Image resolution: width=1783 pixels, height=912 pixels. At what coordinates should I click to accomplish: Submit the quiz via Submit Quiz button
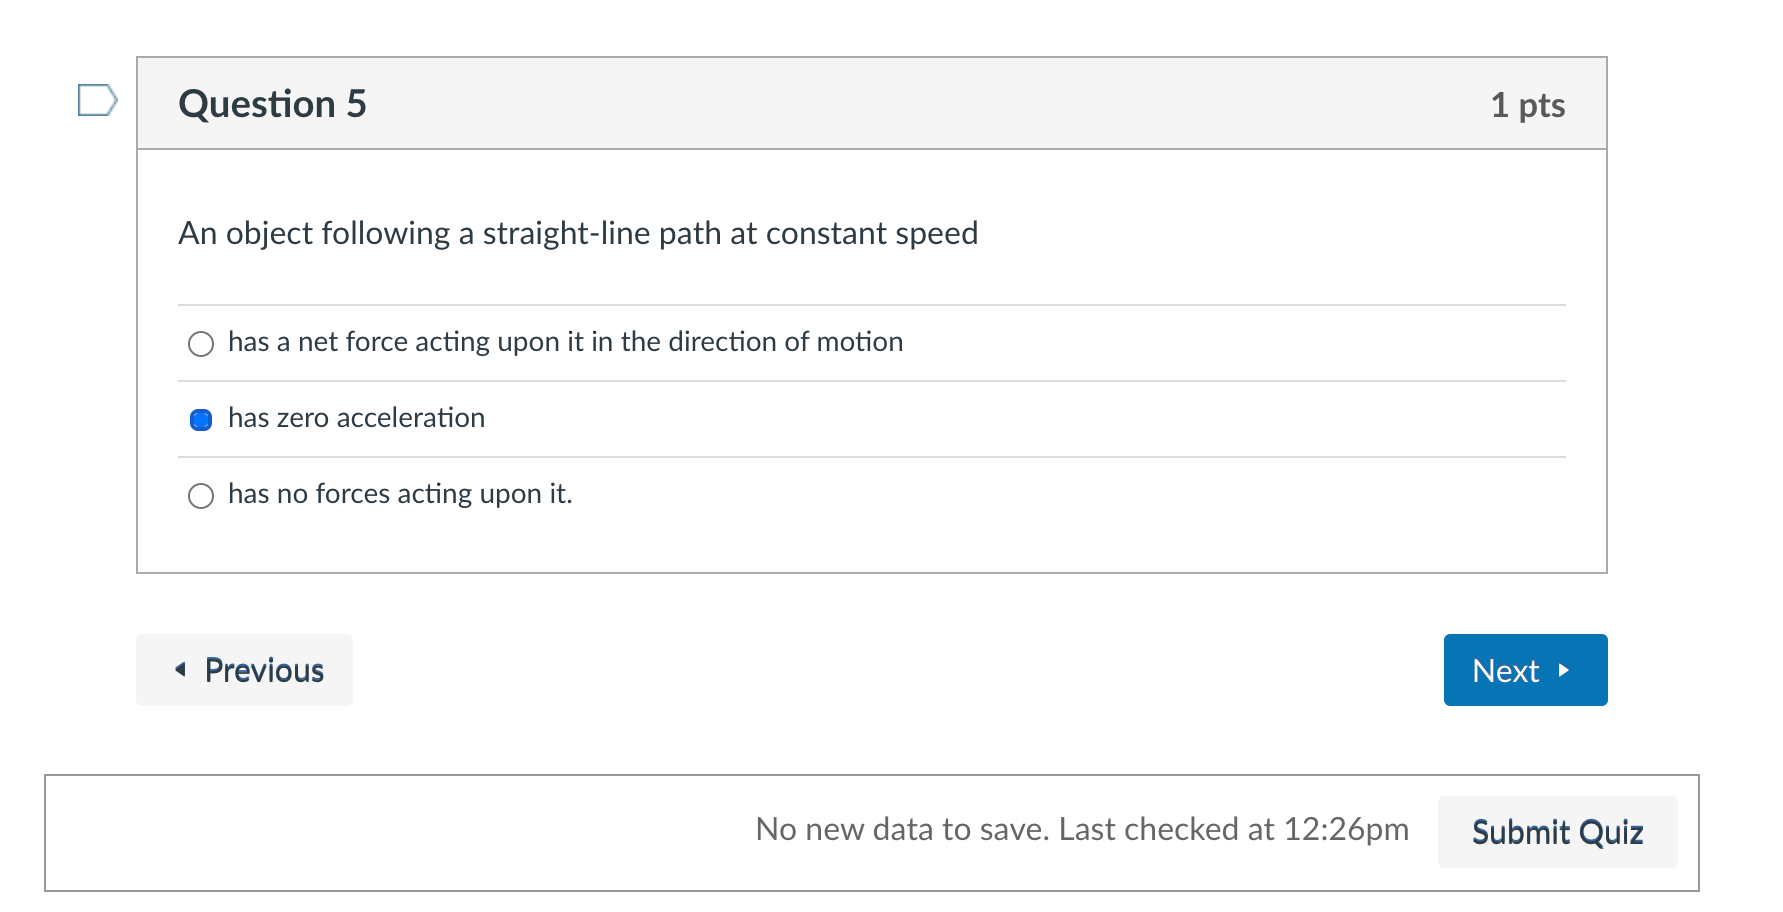point(1557,831)
